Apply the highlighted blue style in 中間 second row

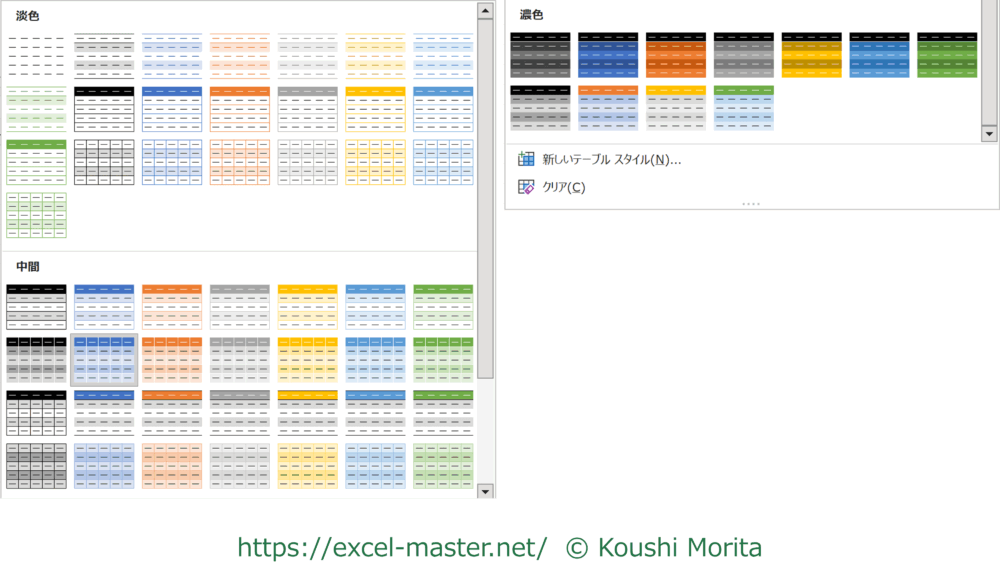(x=104, y=360)
